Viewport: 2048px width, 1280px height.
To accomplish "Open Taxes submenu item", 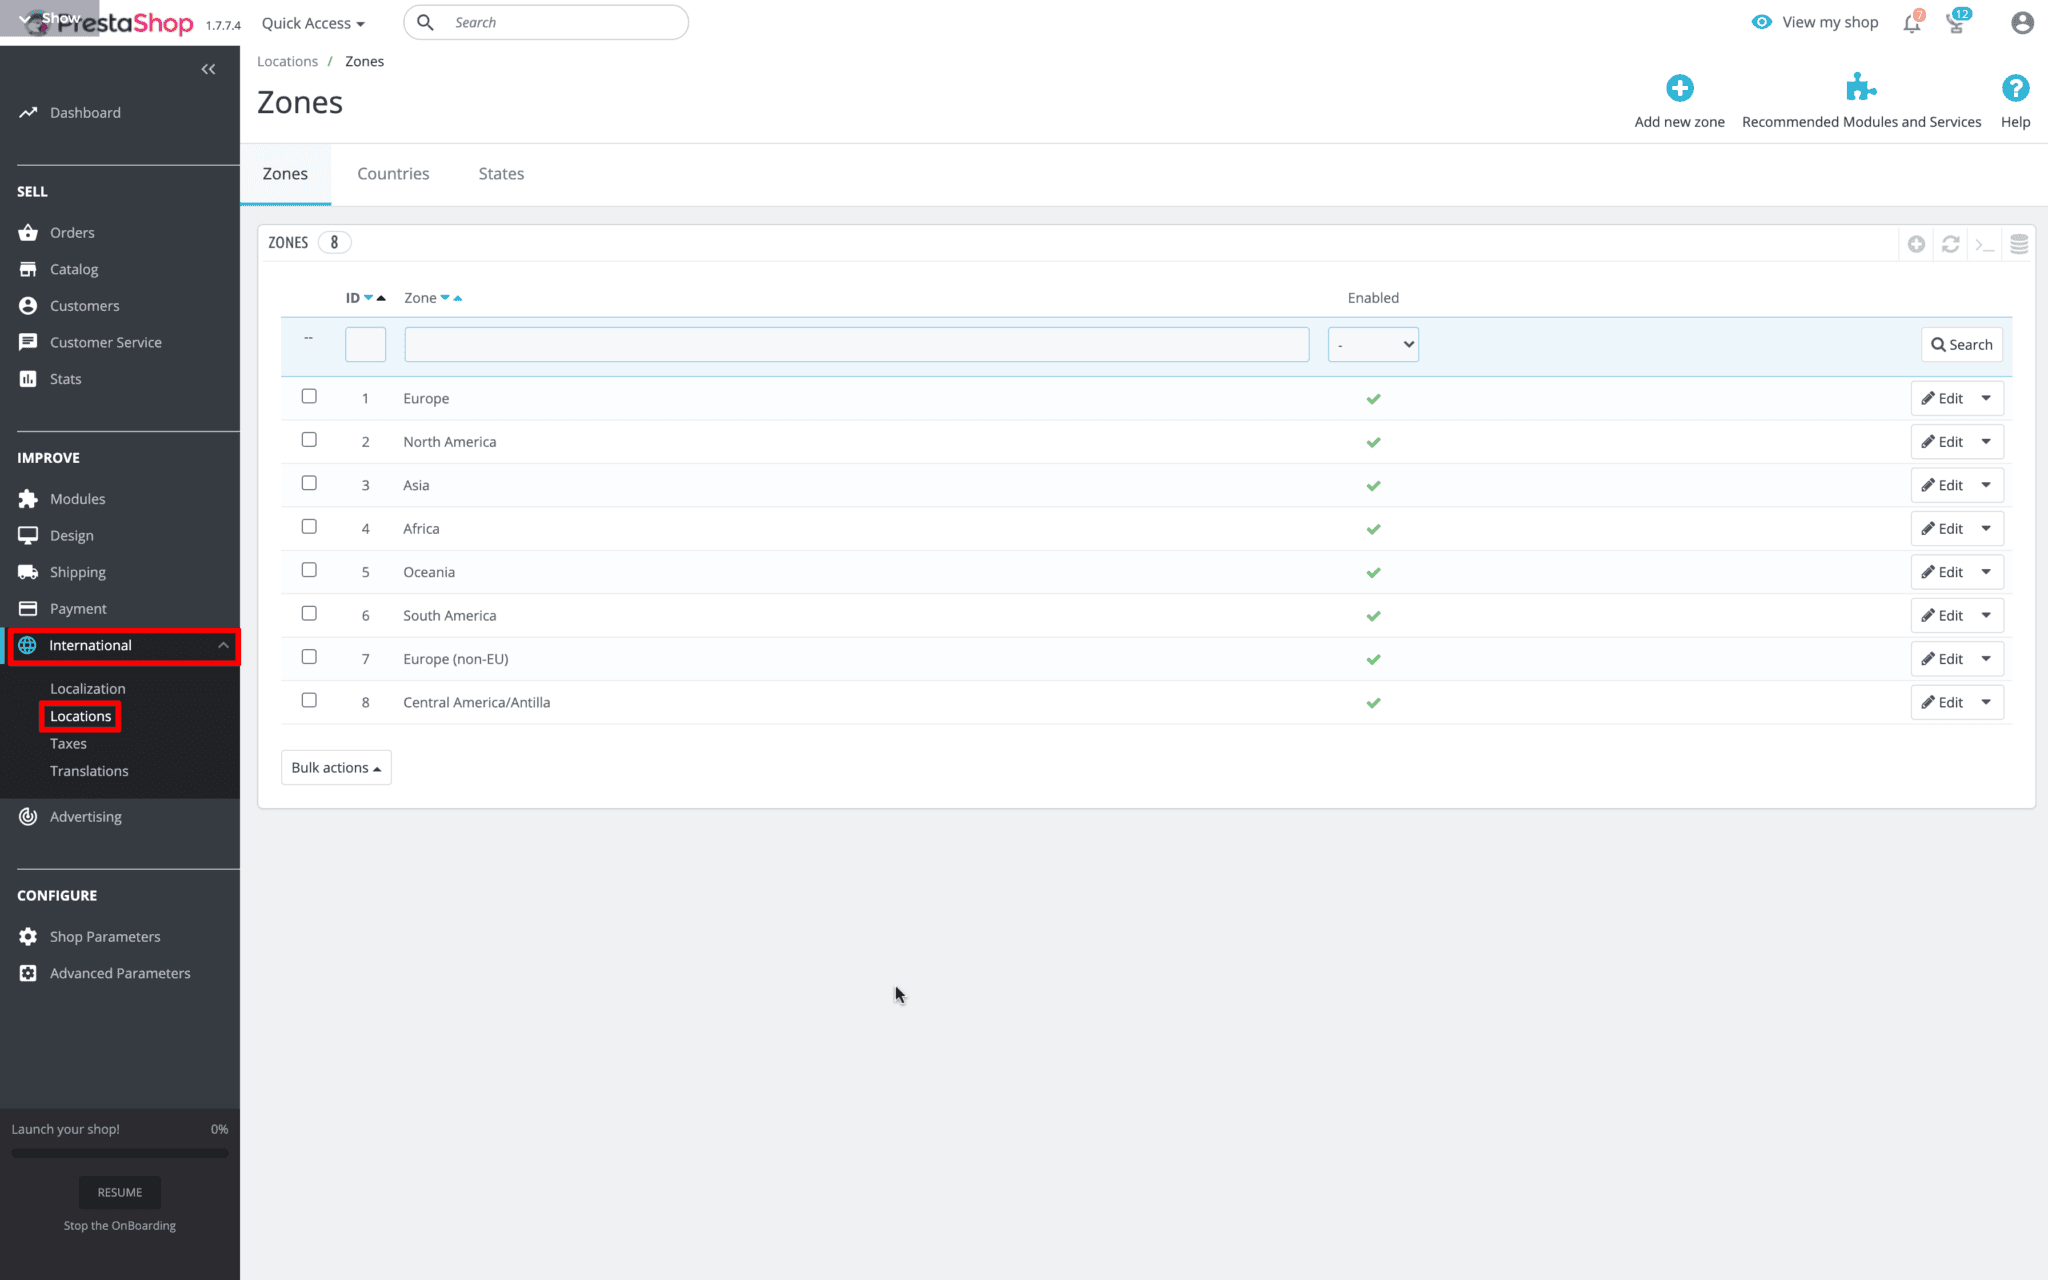I will coord(68,744).
